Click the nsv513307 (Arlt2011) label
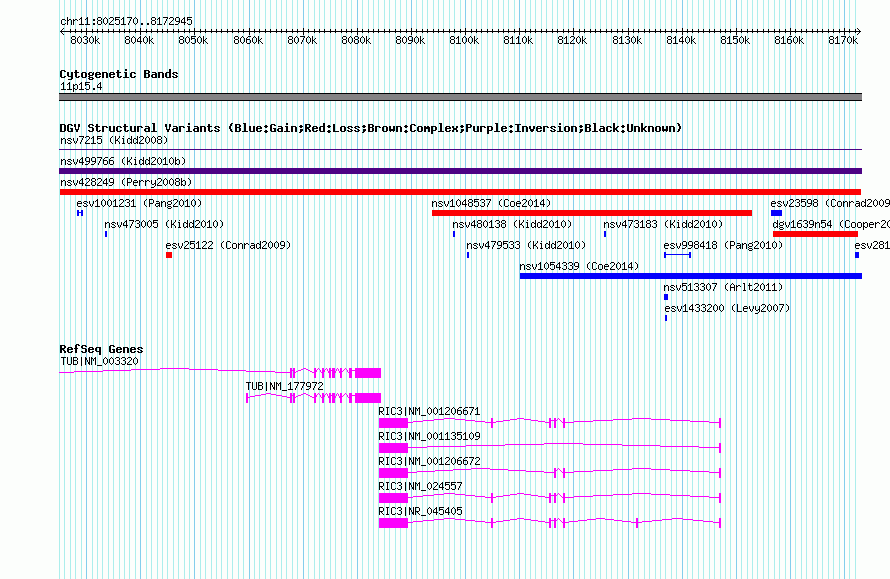 [723, 287]
